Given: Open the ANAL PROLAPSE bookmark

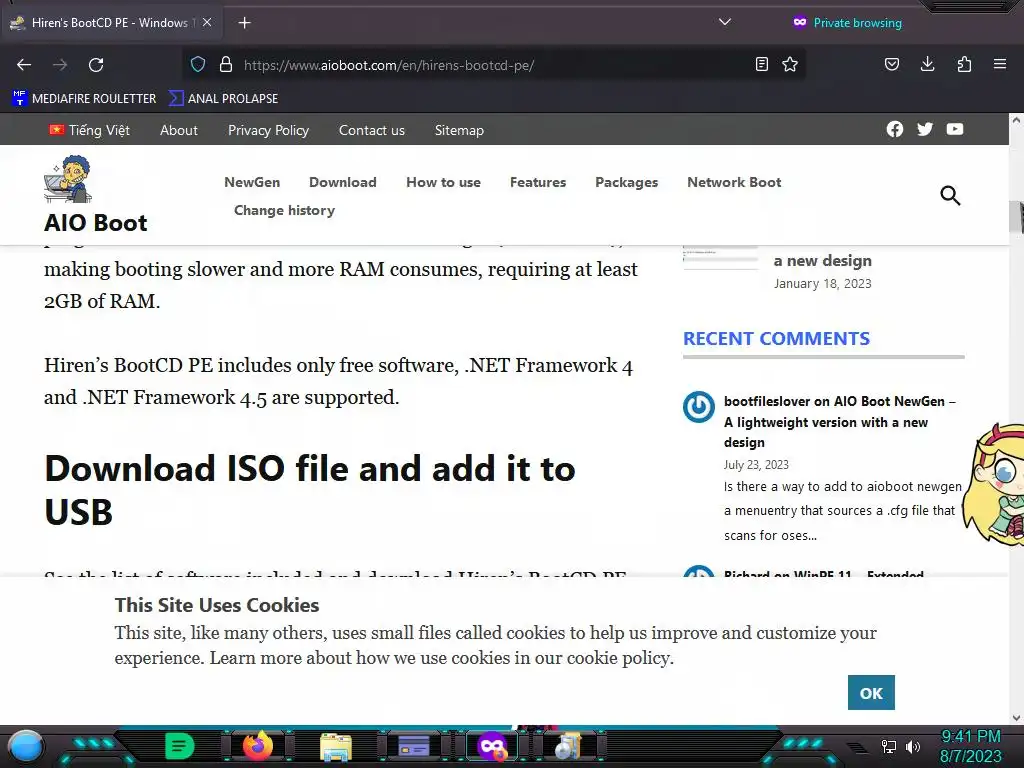Looking at the screenshot, I should pyautogui.click(x=223, y=99).
